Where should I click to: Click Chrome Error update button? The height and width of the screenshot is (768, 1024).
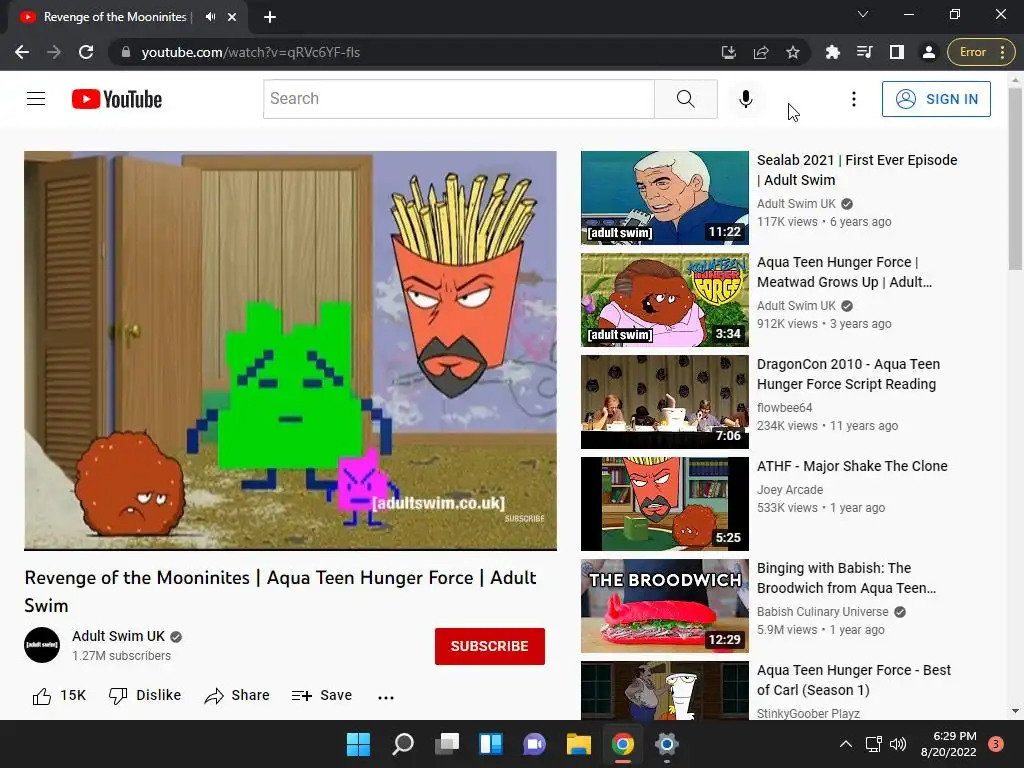pos(981,52)
